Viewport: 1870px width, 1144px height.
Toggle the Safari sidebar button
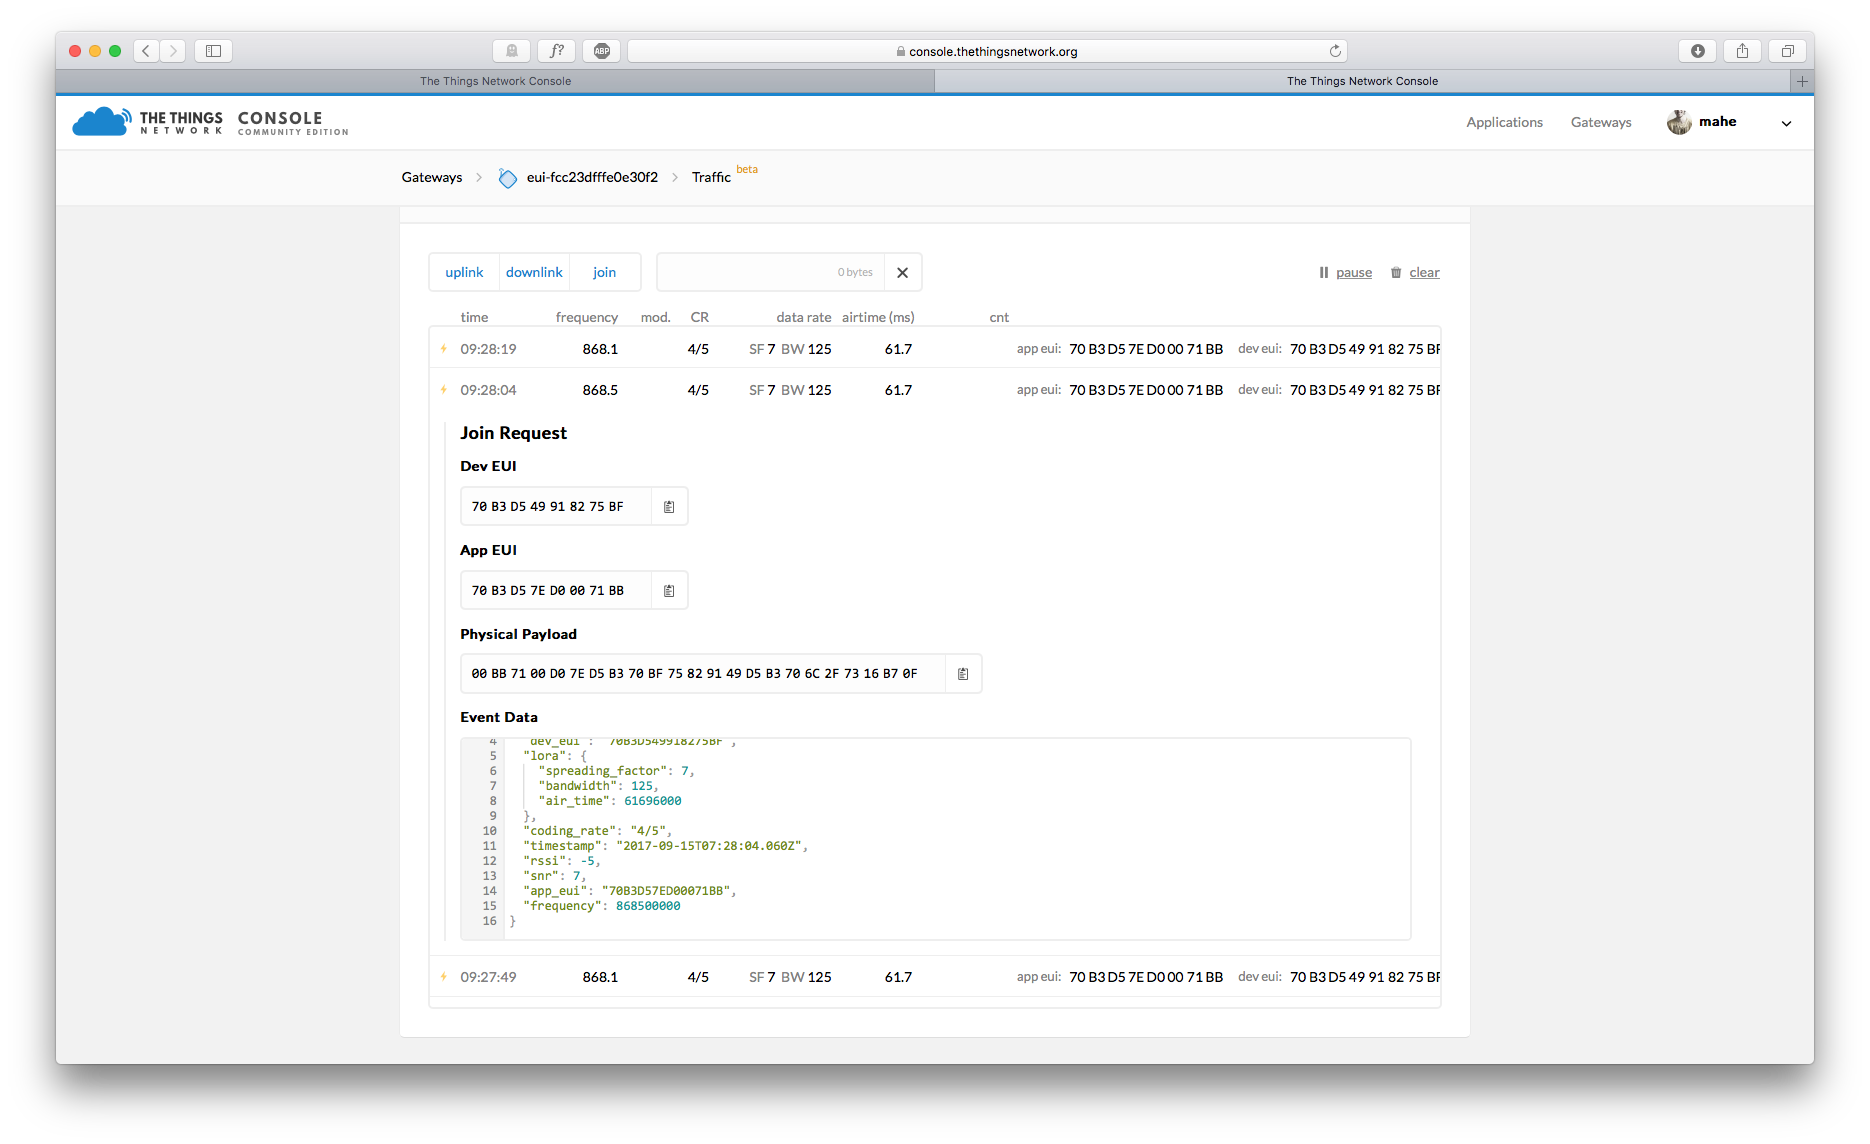(x=213, y=51)
